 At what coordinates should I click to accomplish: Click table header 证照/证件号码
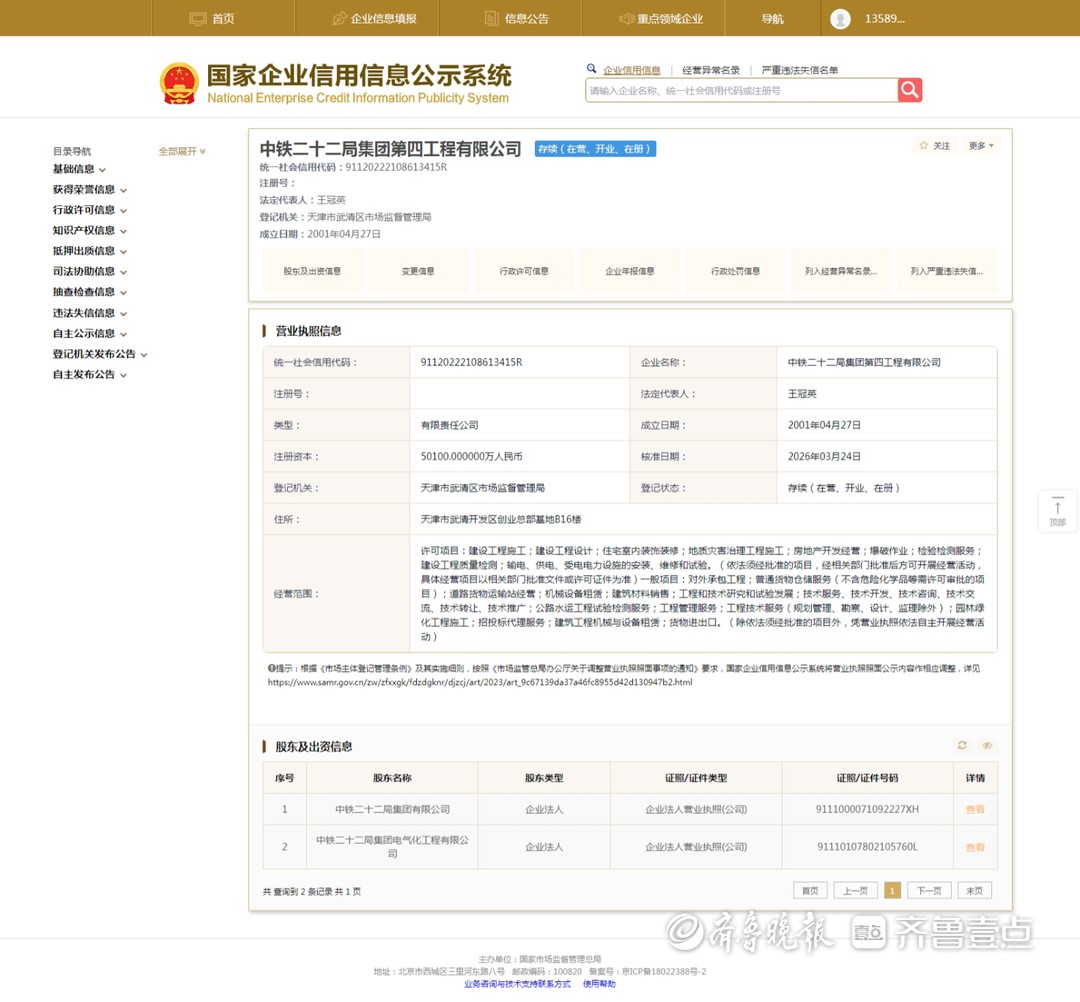pos(867,777)
